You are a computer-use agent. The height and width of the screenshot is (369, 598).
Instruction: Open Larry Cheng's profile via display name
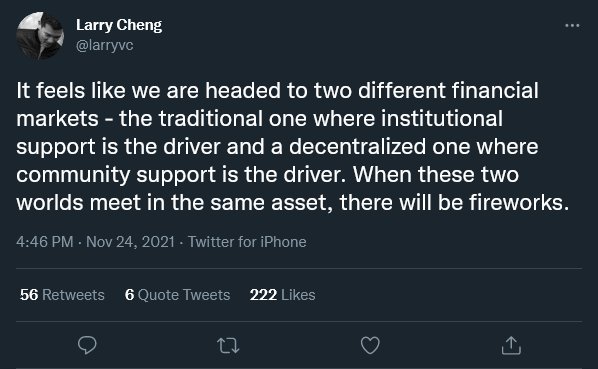point(119,25)
